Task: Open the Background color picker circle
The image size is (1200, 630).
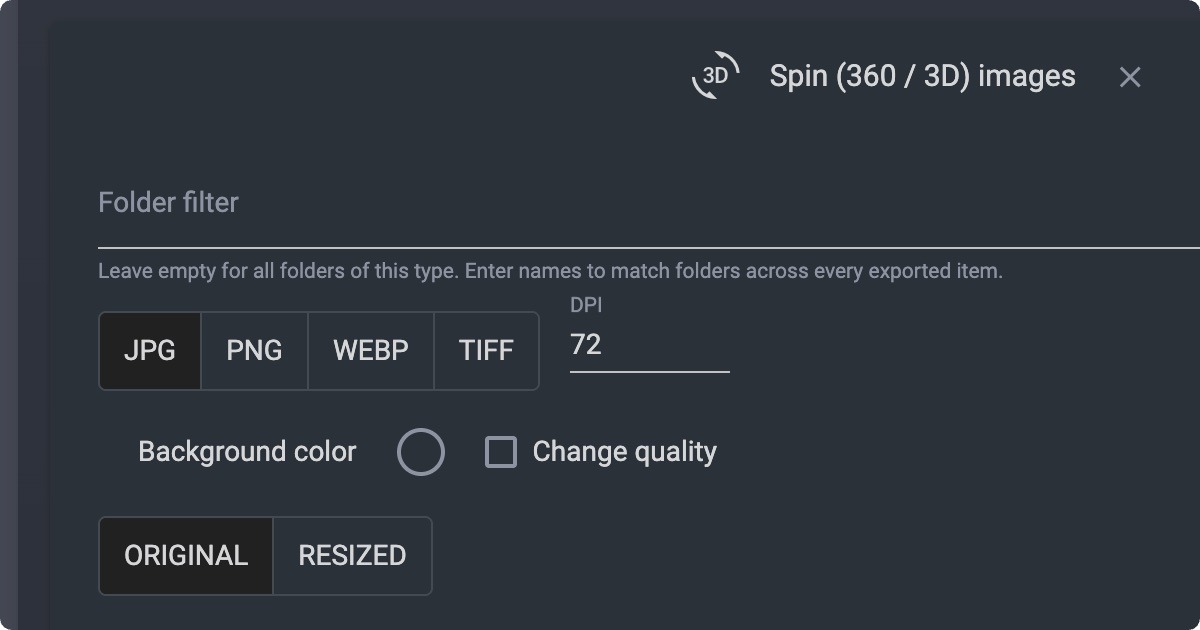Action: [x=421, y=452]
